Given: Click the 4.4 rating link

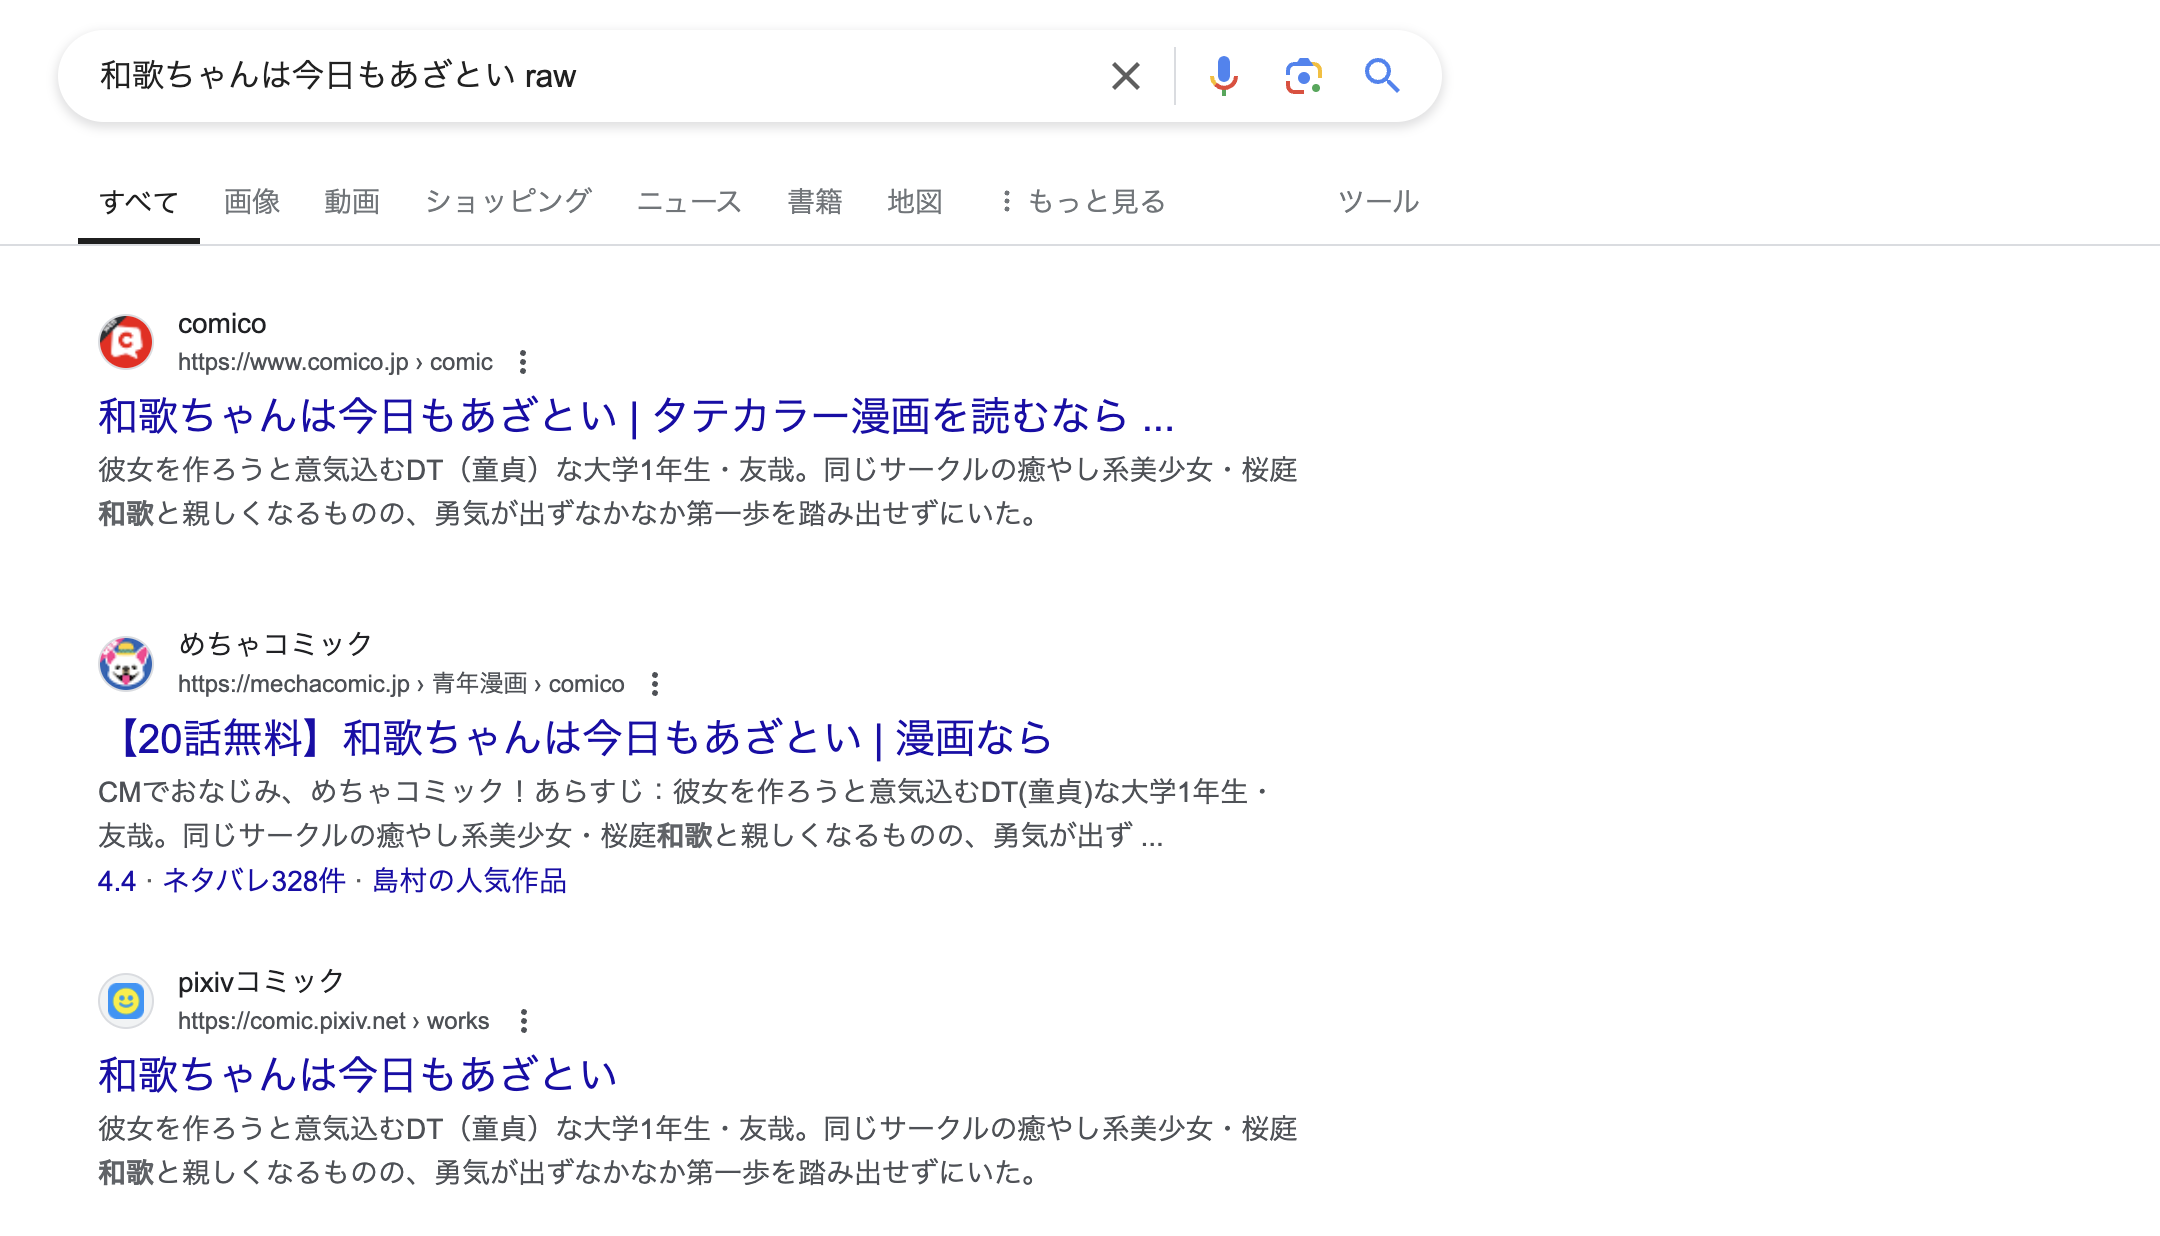Looking at the screenshot, I should [117, 881].
